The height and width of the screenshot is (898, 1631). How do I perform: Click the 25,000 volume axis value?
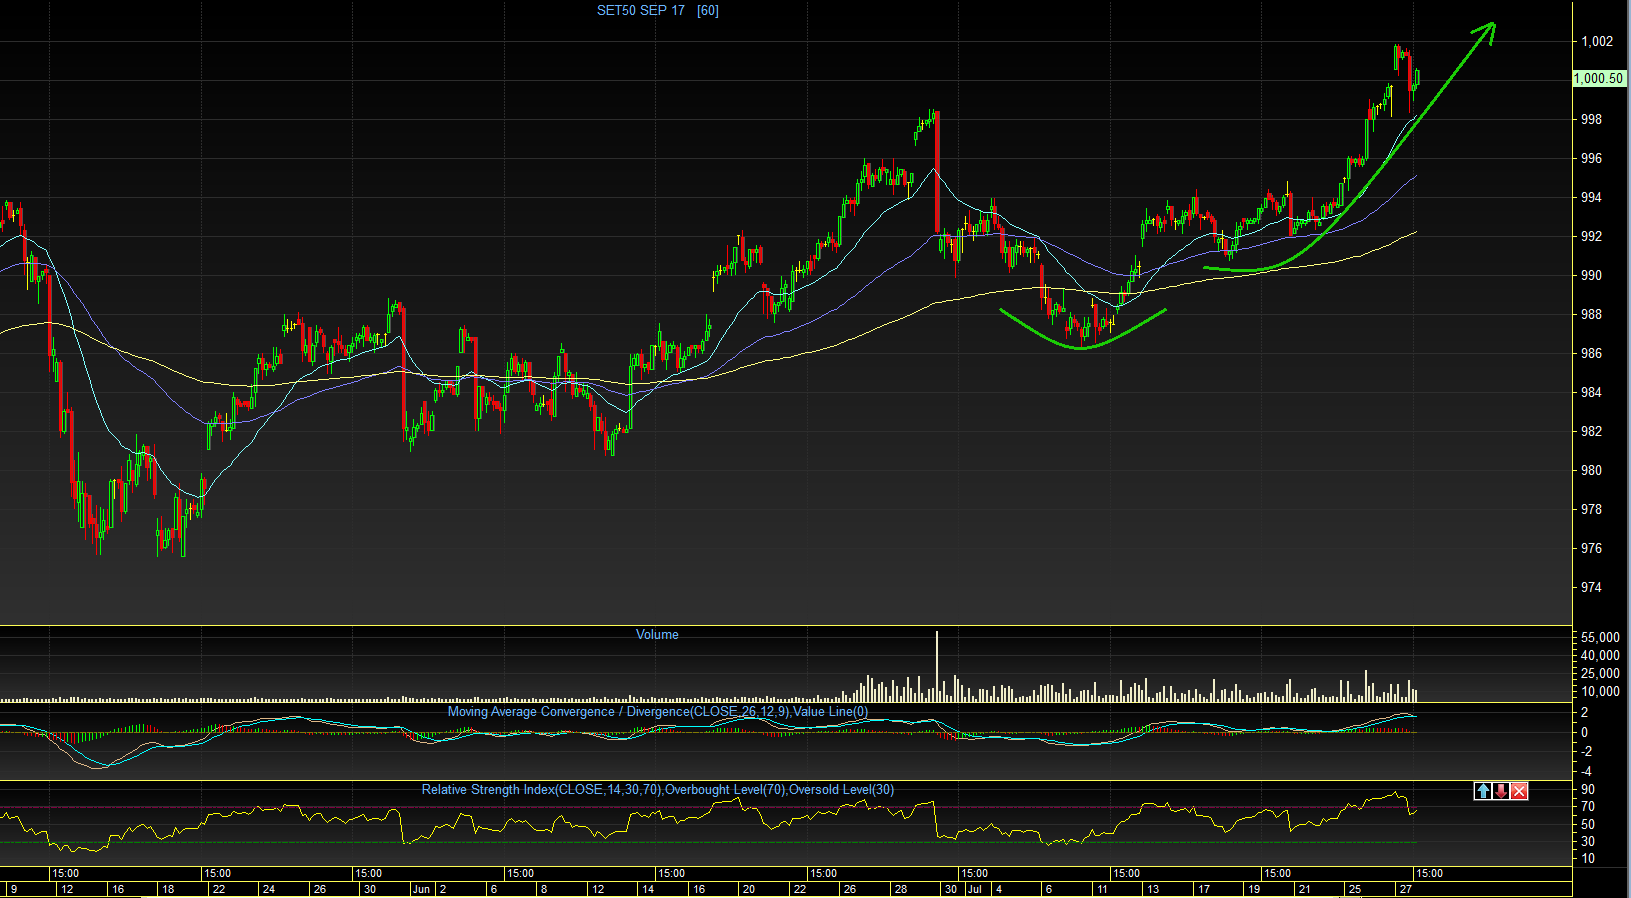click(1600, 673)
